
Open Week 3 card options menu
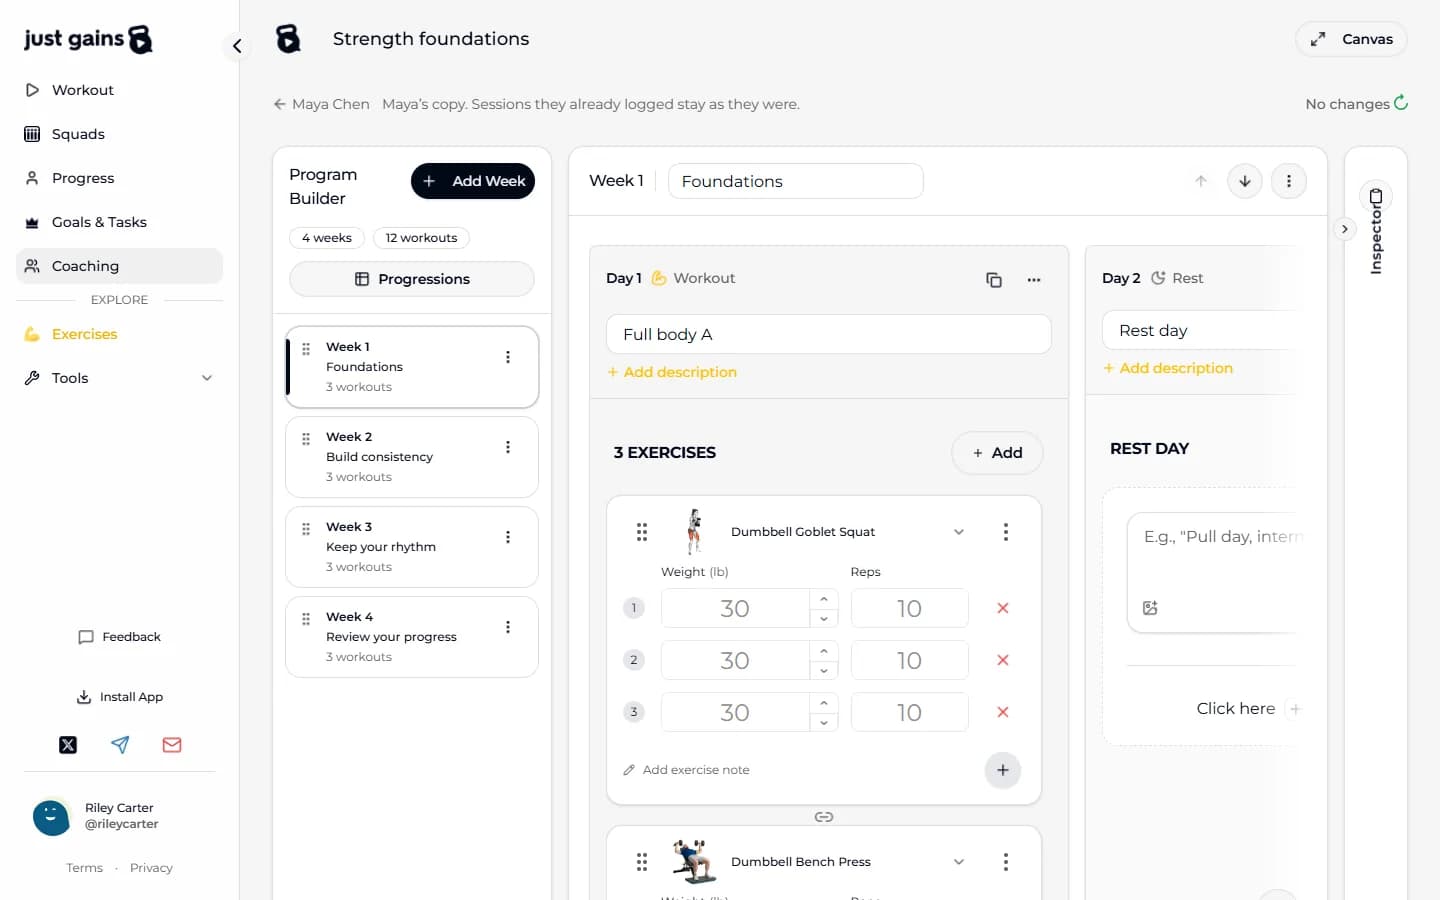[508, 537]
